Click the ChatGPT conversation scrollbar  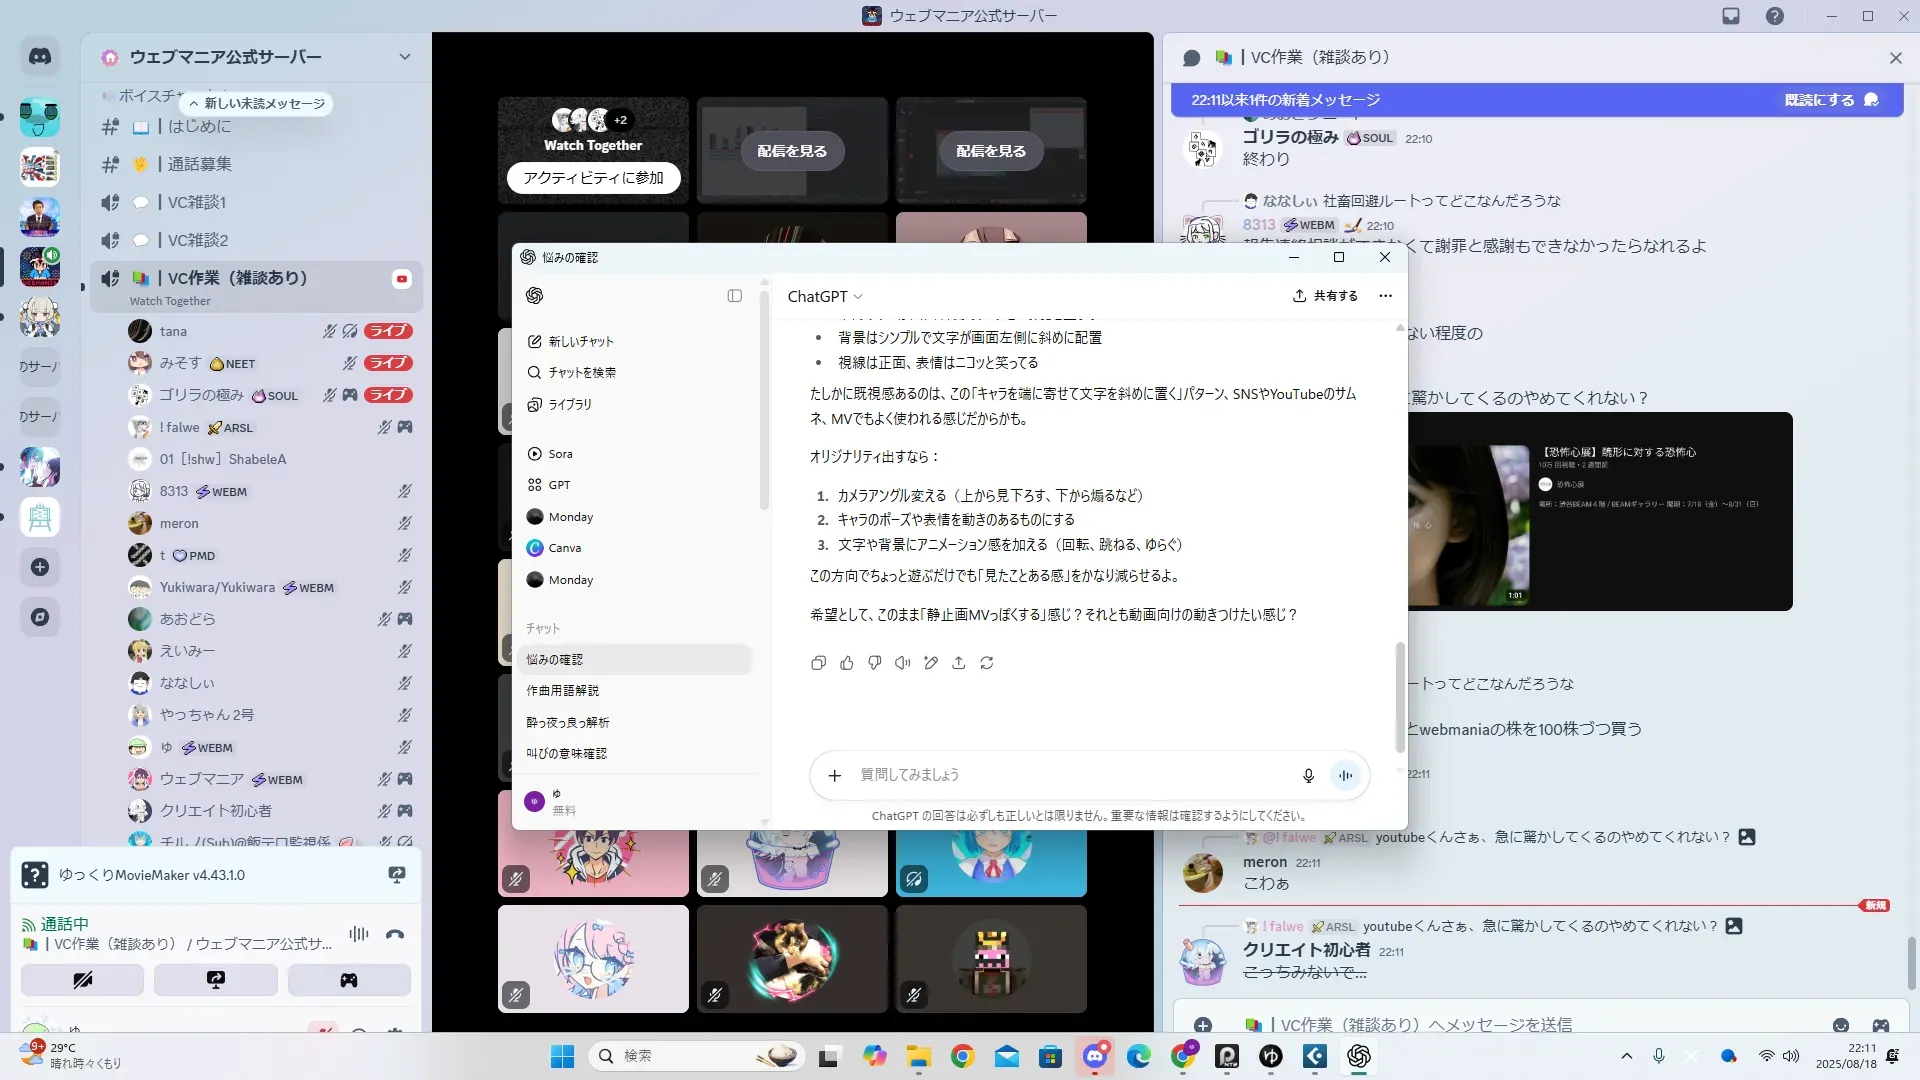[1400, 695]
